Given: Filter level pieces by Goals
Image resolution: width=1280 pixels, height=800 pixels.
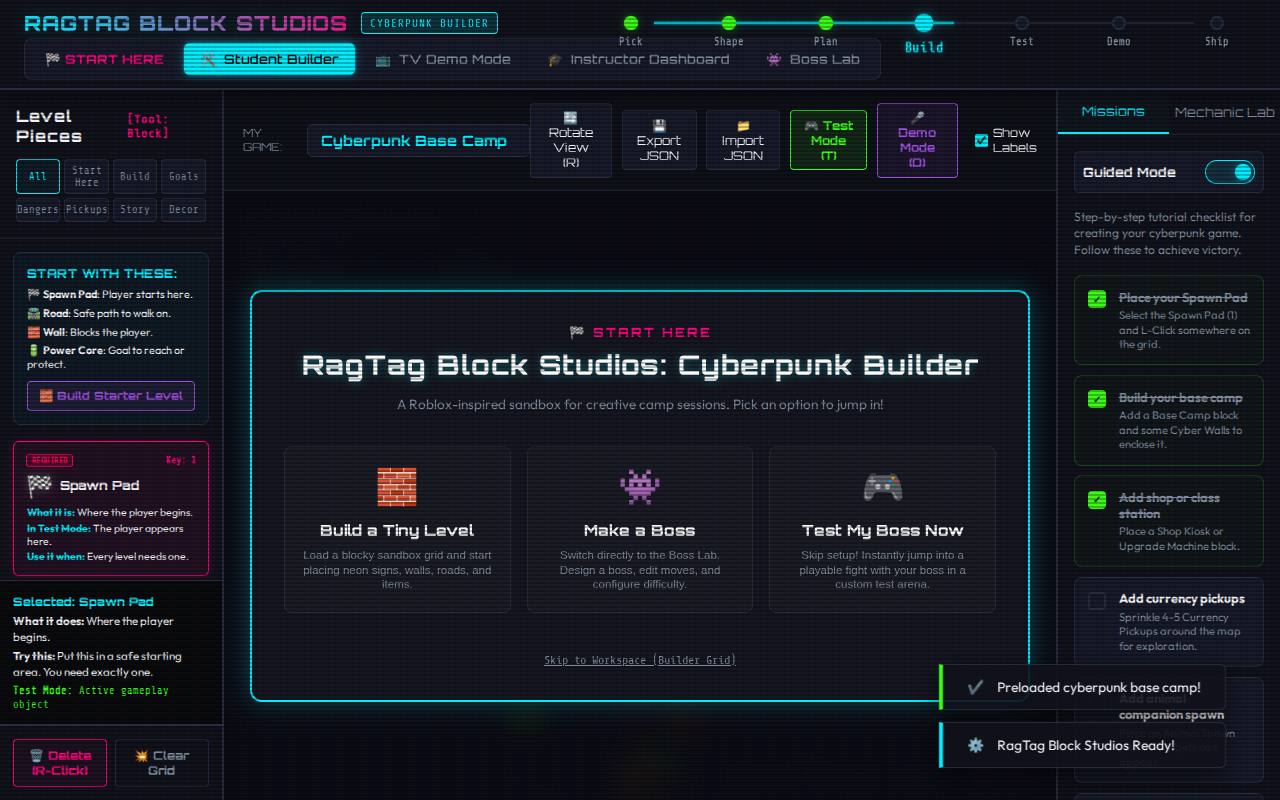Looking at the screenshot, I should click(x=184, y=176).
